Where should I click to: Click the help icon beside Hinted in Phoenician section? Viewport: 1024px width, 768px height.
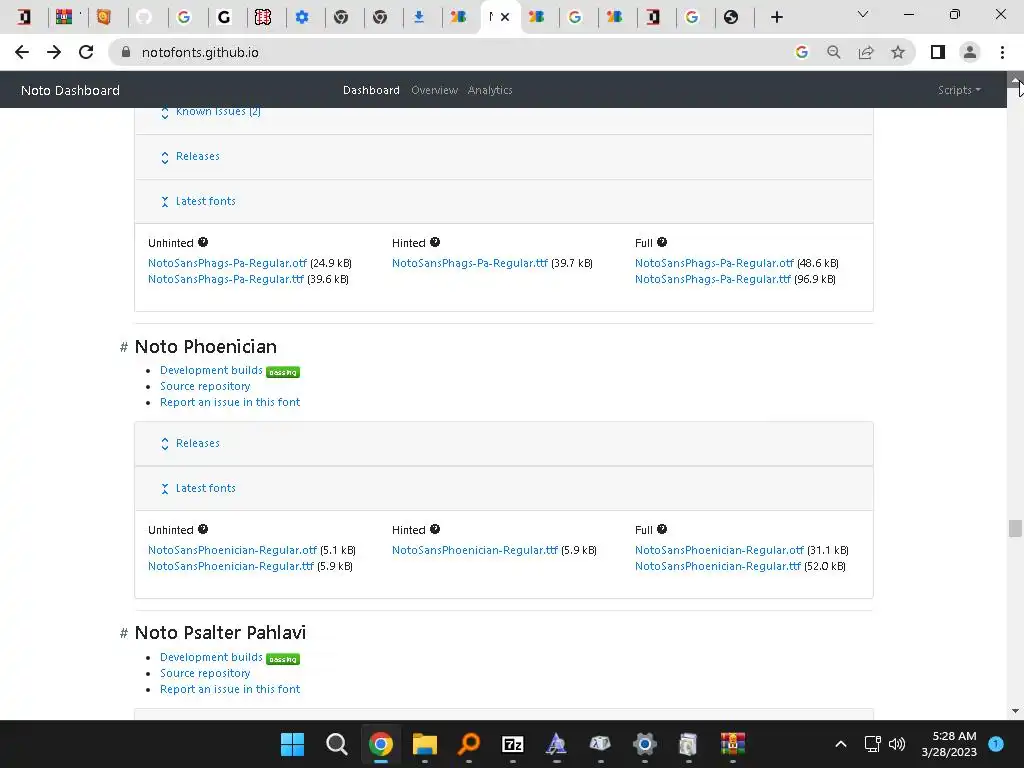tap(435, 530)
